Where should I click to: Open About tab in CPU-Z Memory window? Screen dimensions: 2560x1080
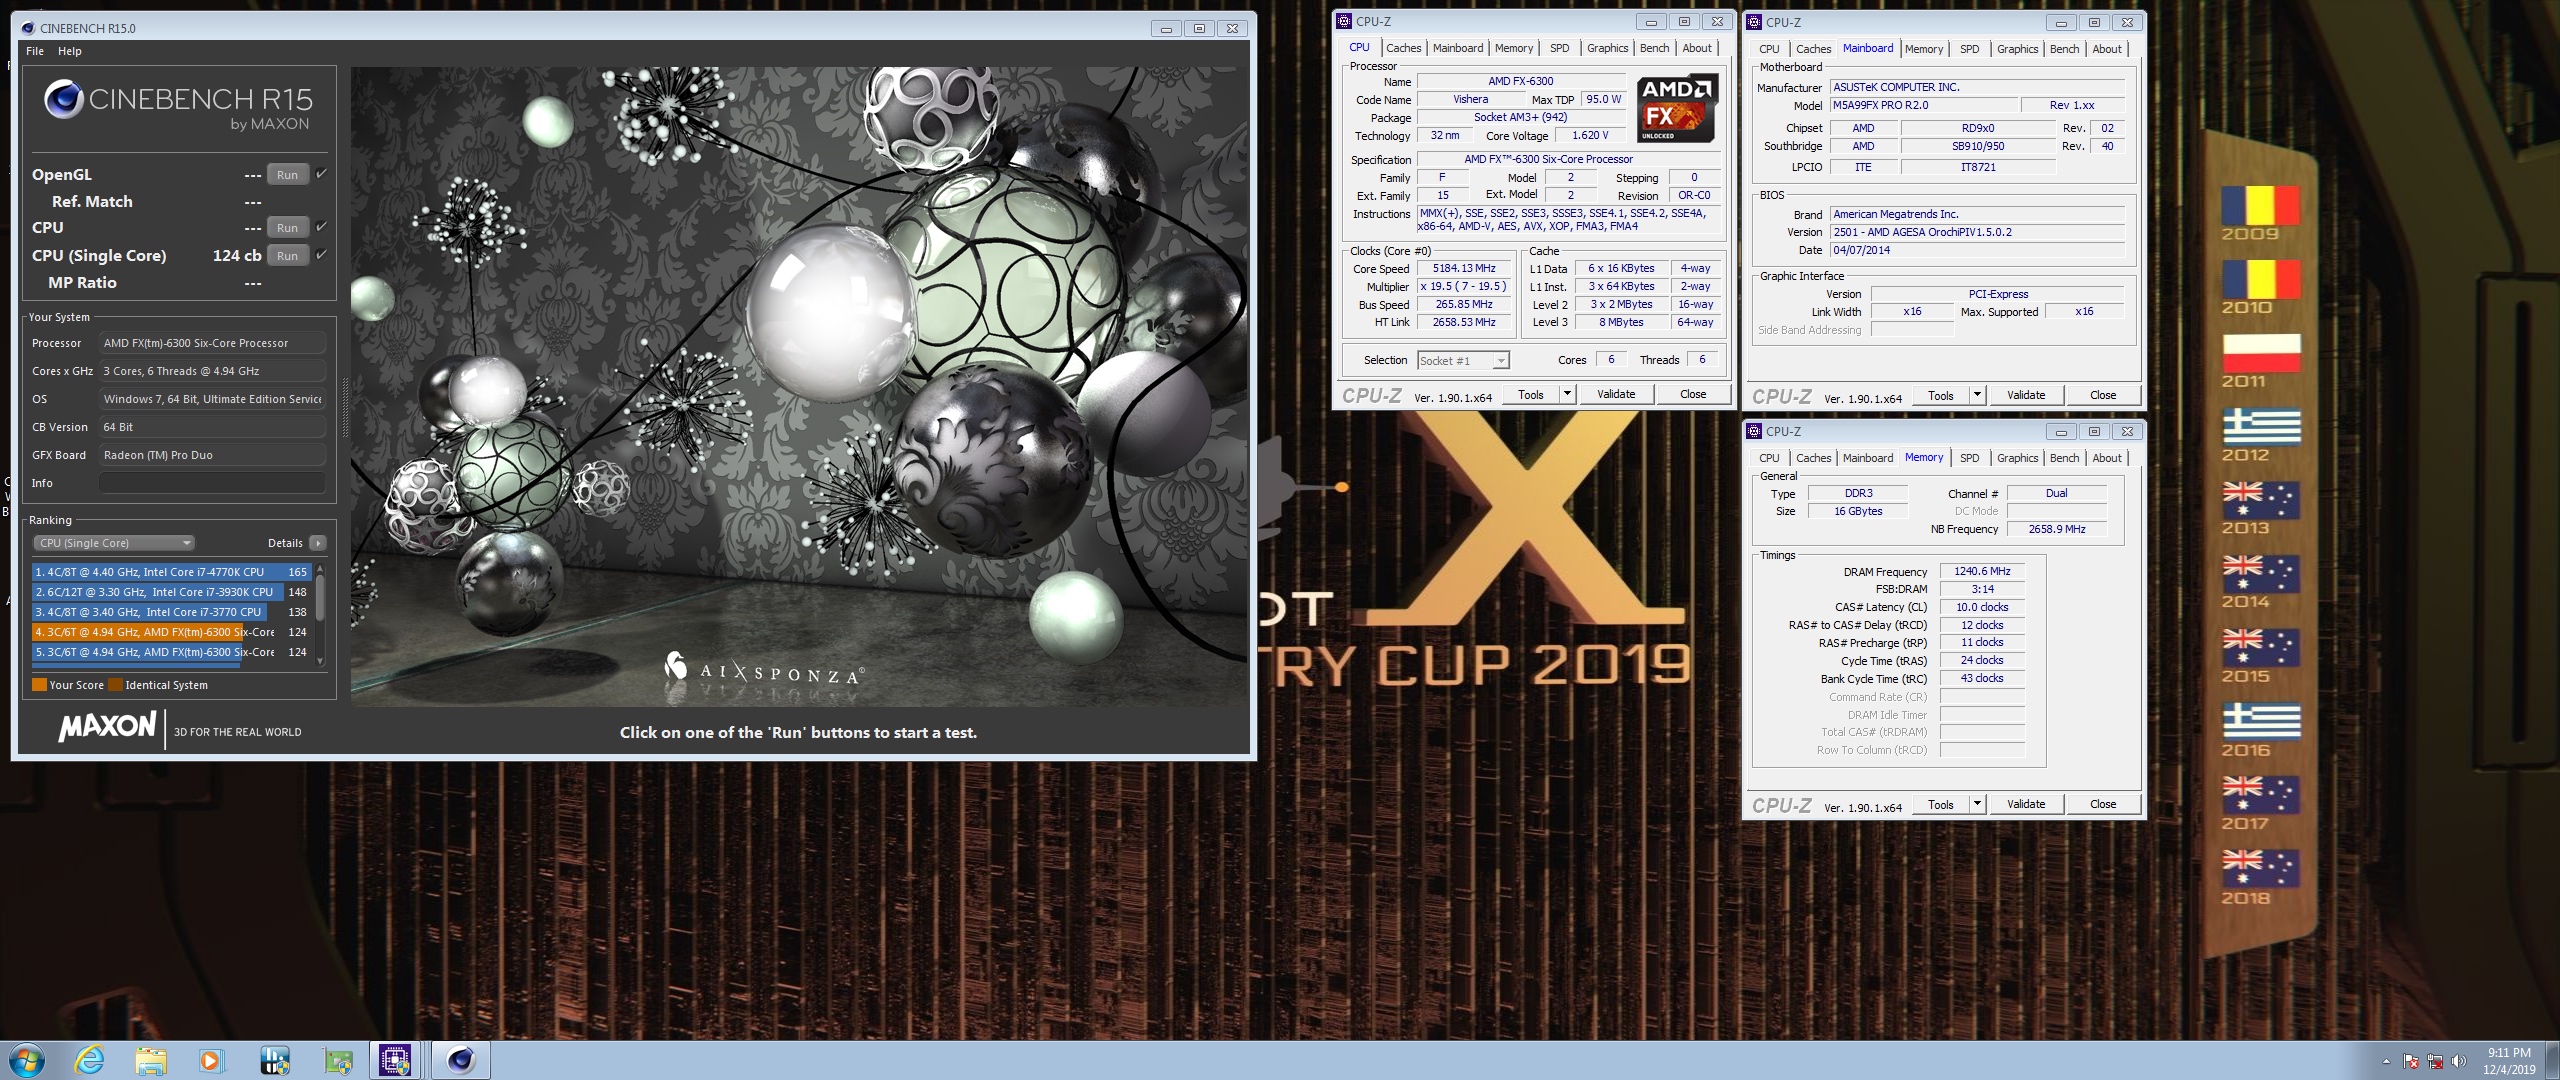click(x=2106, y=458)
